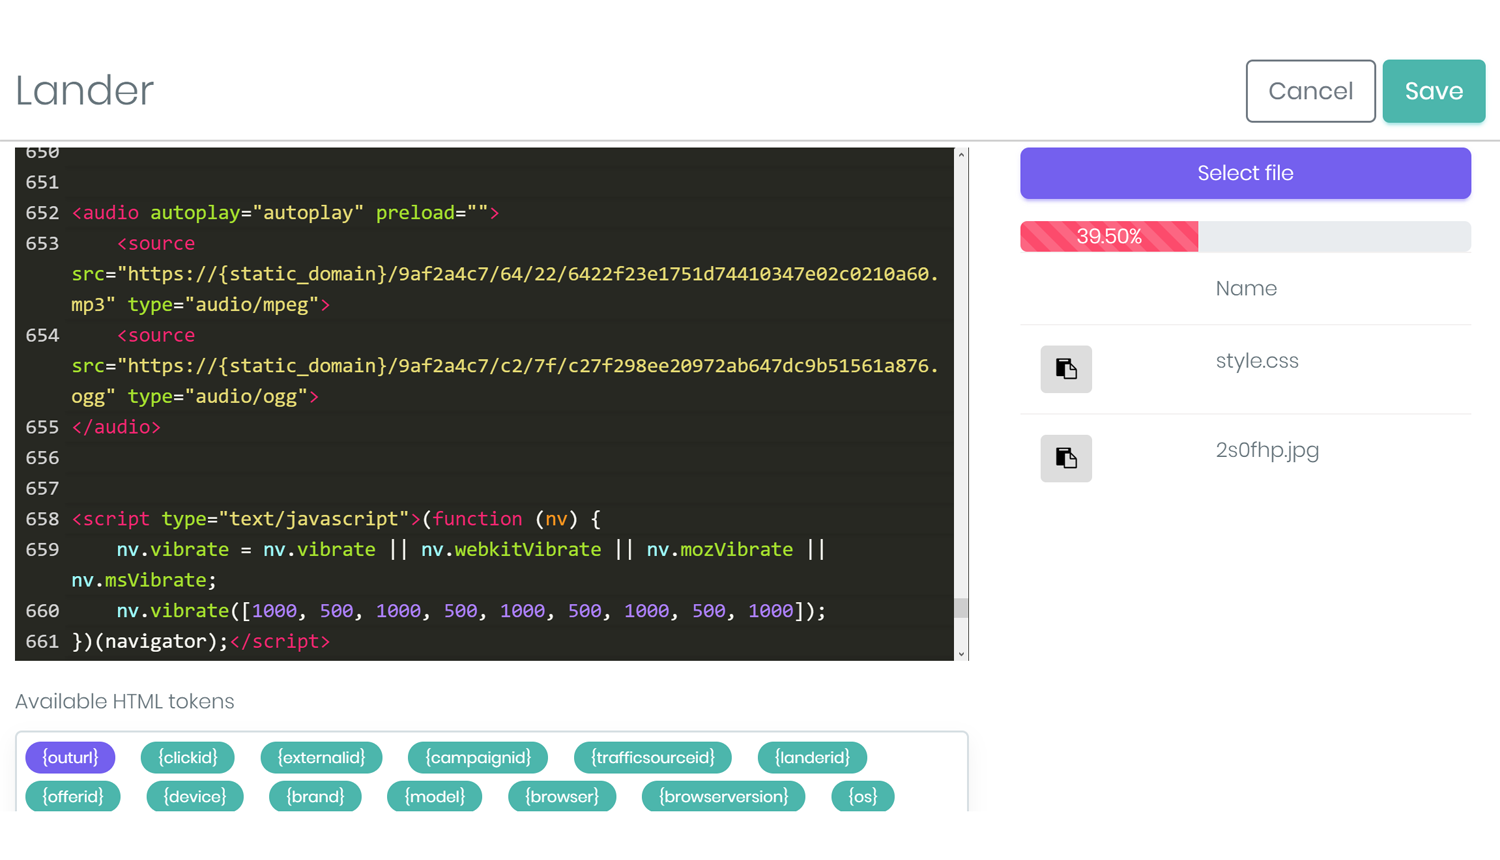Click the upload progress bar at 39.50%
The height and width of the screenshot is (860, 1500).
[x=1245, y=237]
